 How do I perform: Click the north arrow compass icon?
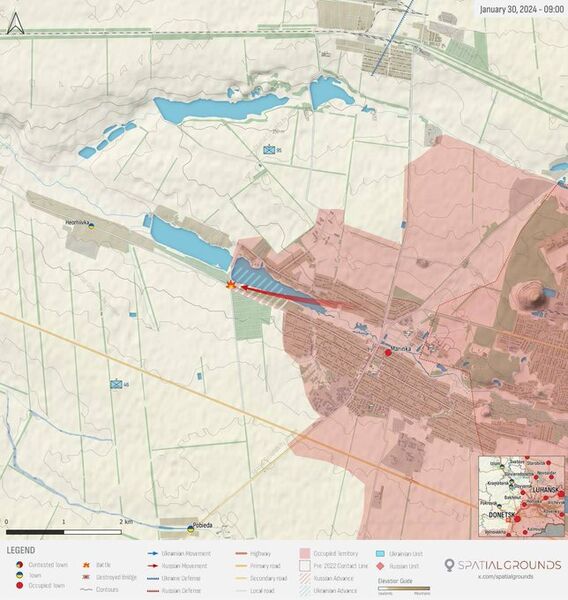point(16,23)
